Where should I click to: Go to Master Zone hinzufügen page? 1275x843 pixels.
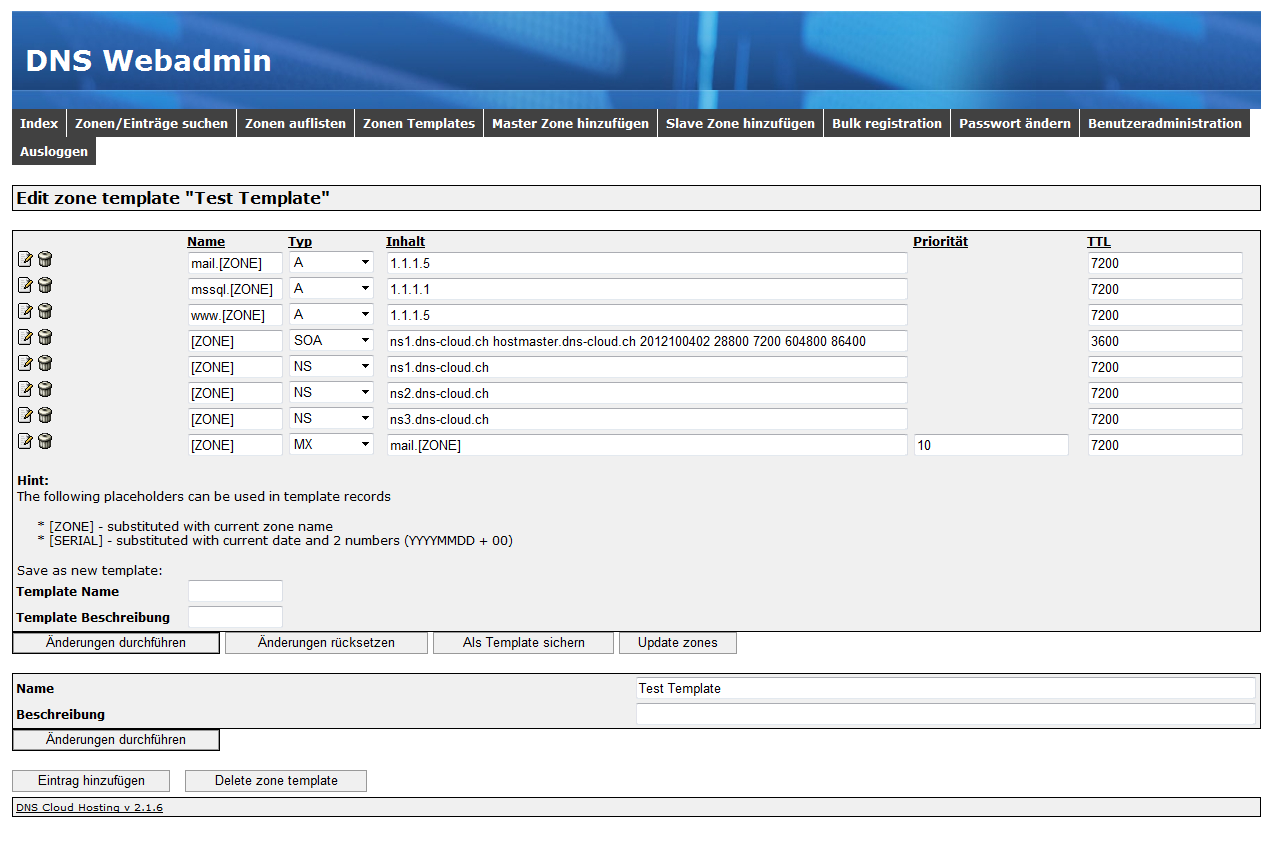pos(570,124)
